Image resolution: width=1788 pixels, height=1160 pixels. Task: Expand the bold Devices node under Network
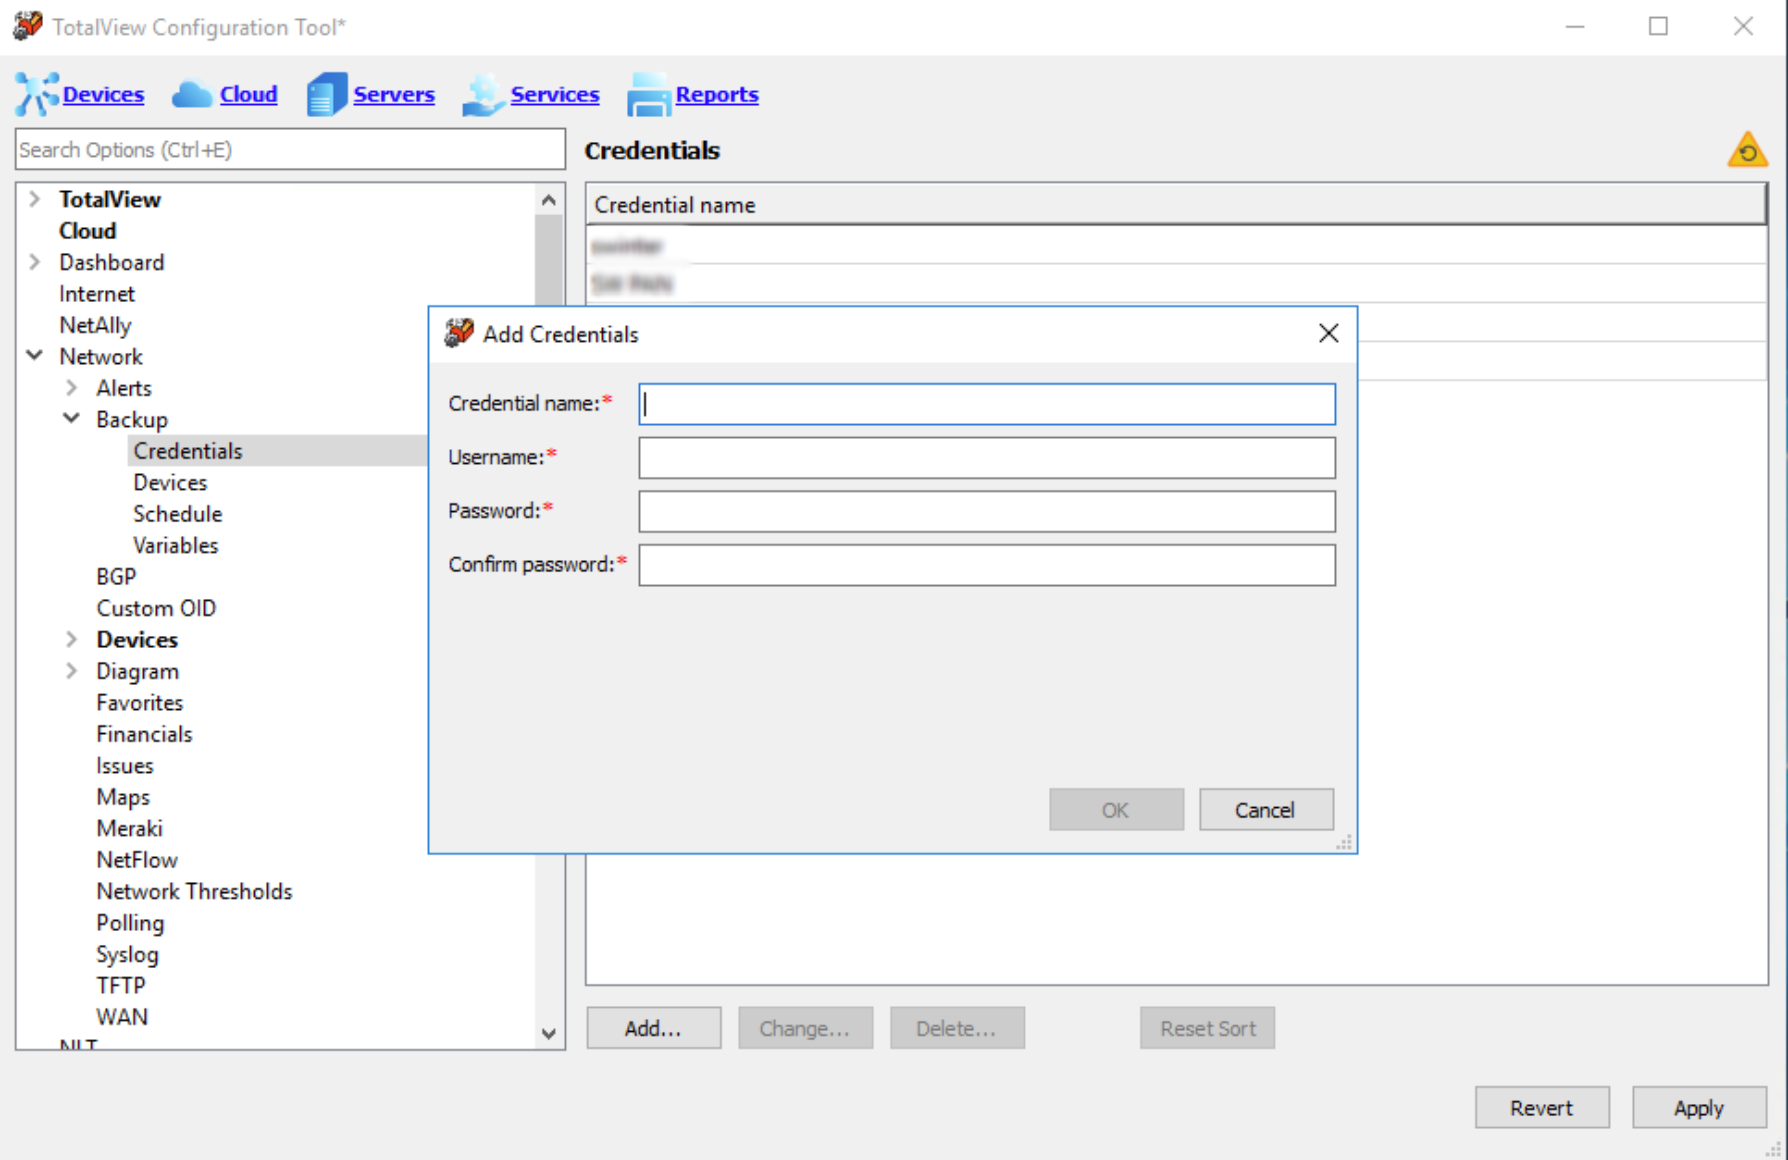(72, 638)
